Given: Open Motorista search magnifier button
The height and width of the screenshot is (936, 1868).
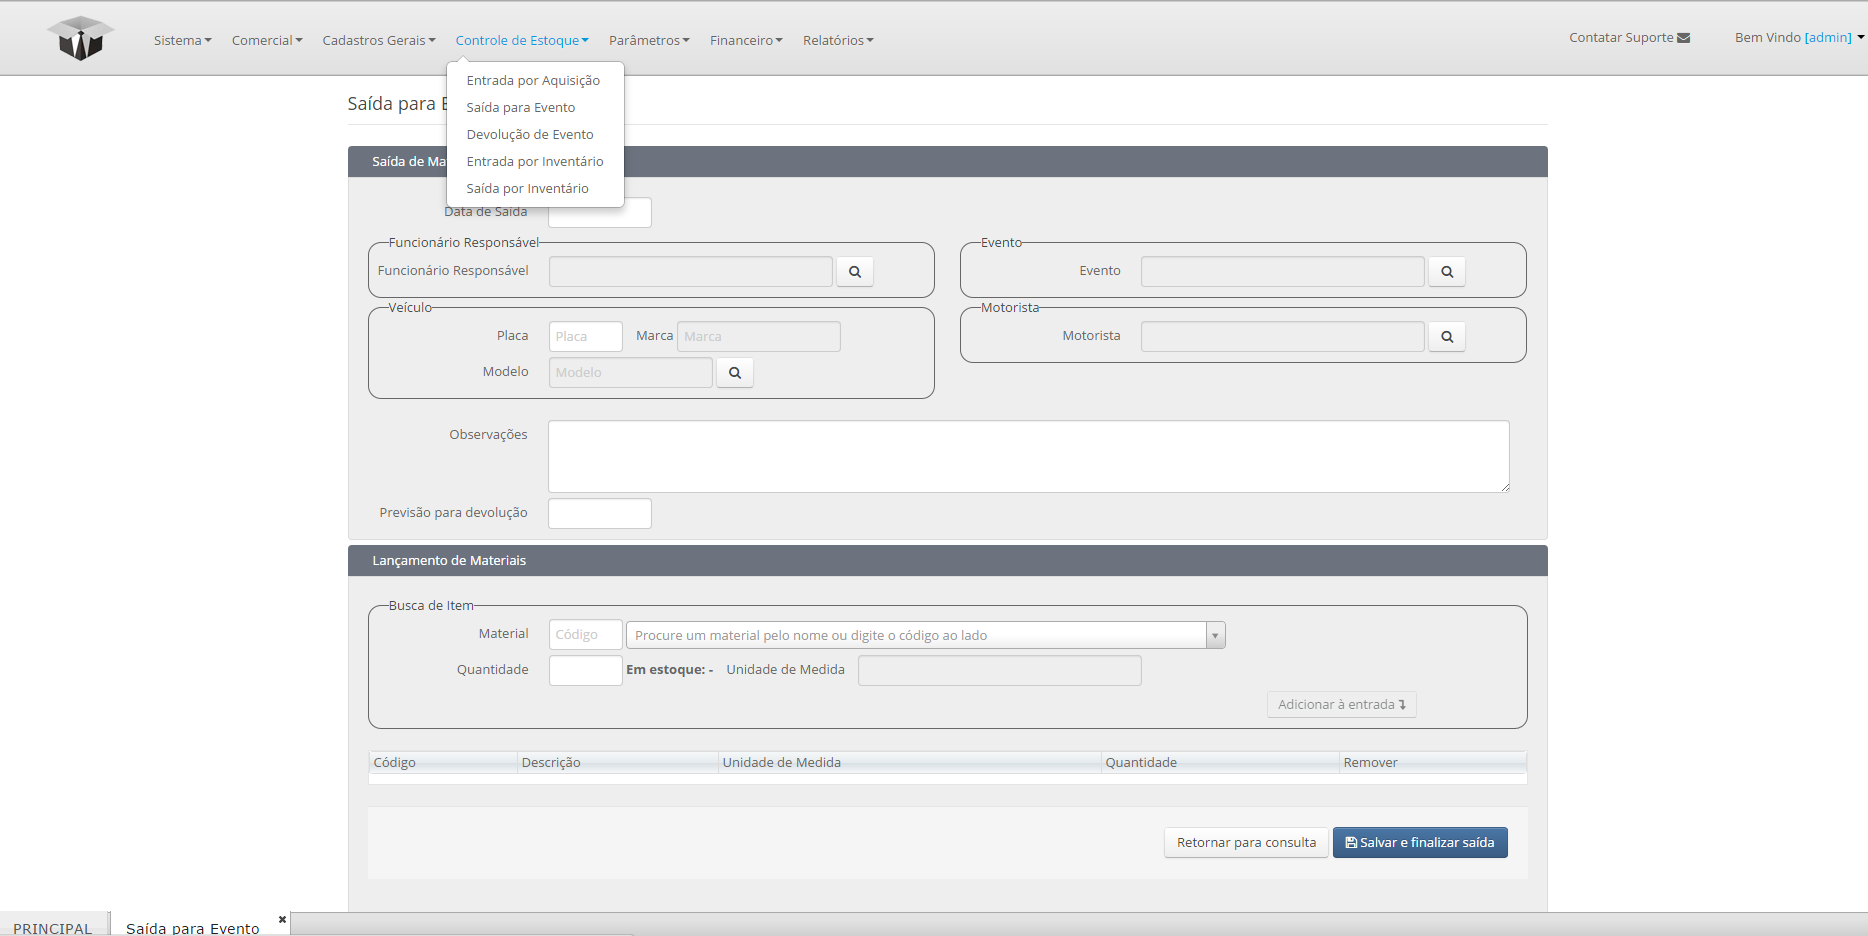Looking at the screenshot, I should 1447,337.
